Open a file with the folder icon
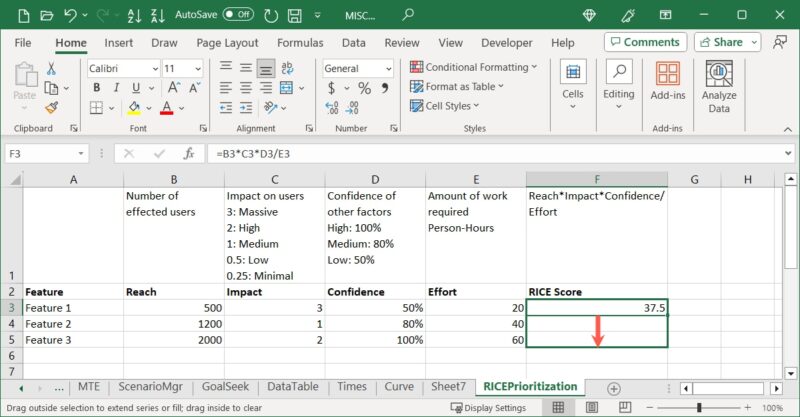Viewport: 800px width, 417px height. (46, 15)
